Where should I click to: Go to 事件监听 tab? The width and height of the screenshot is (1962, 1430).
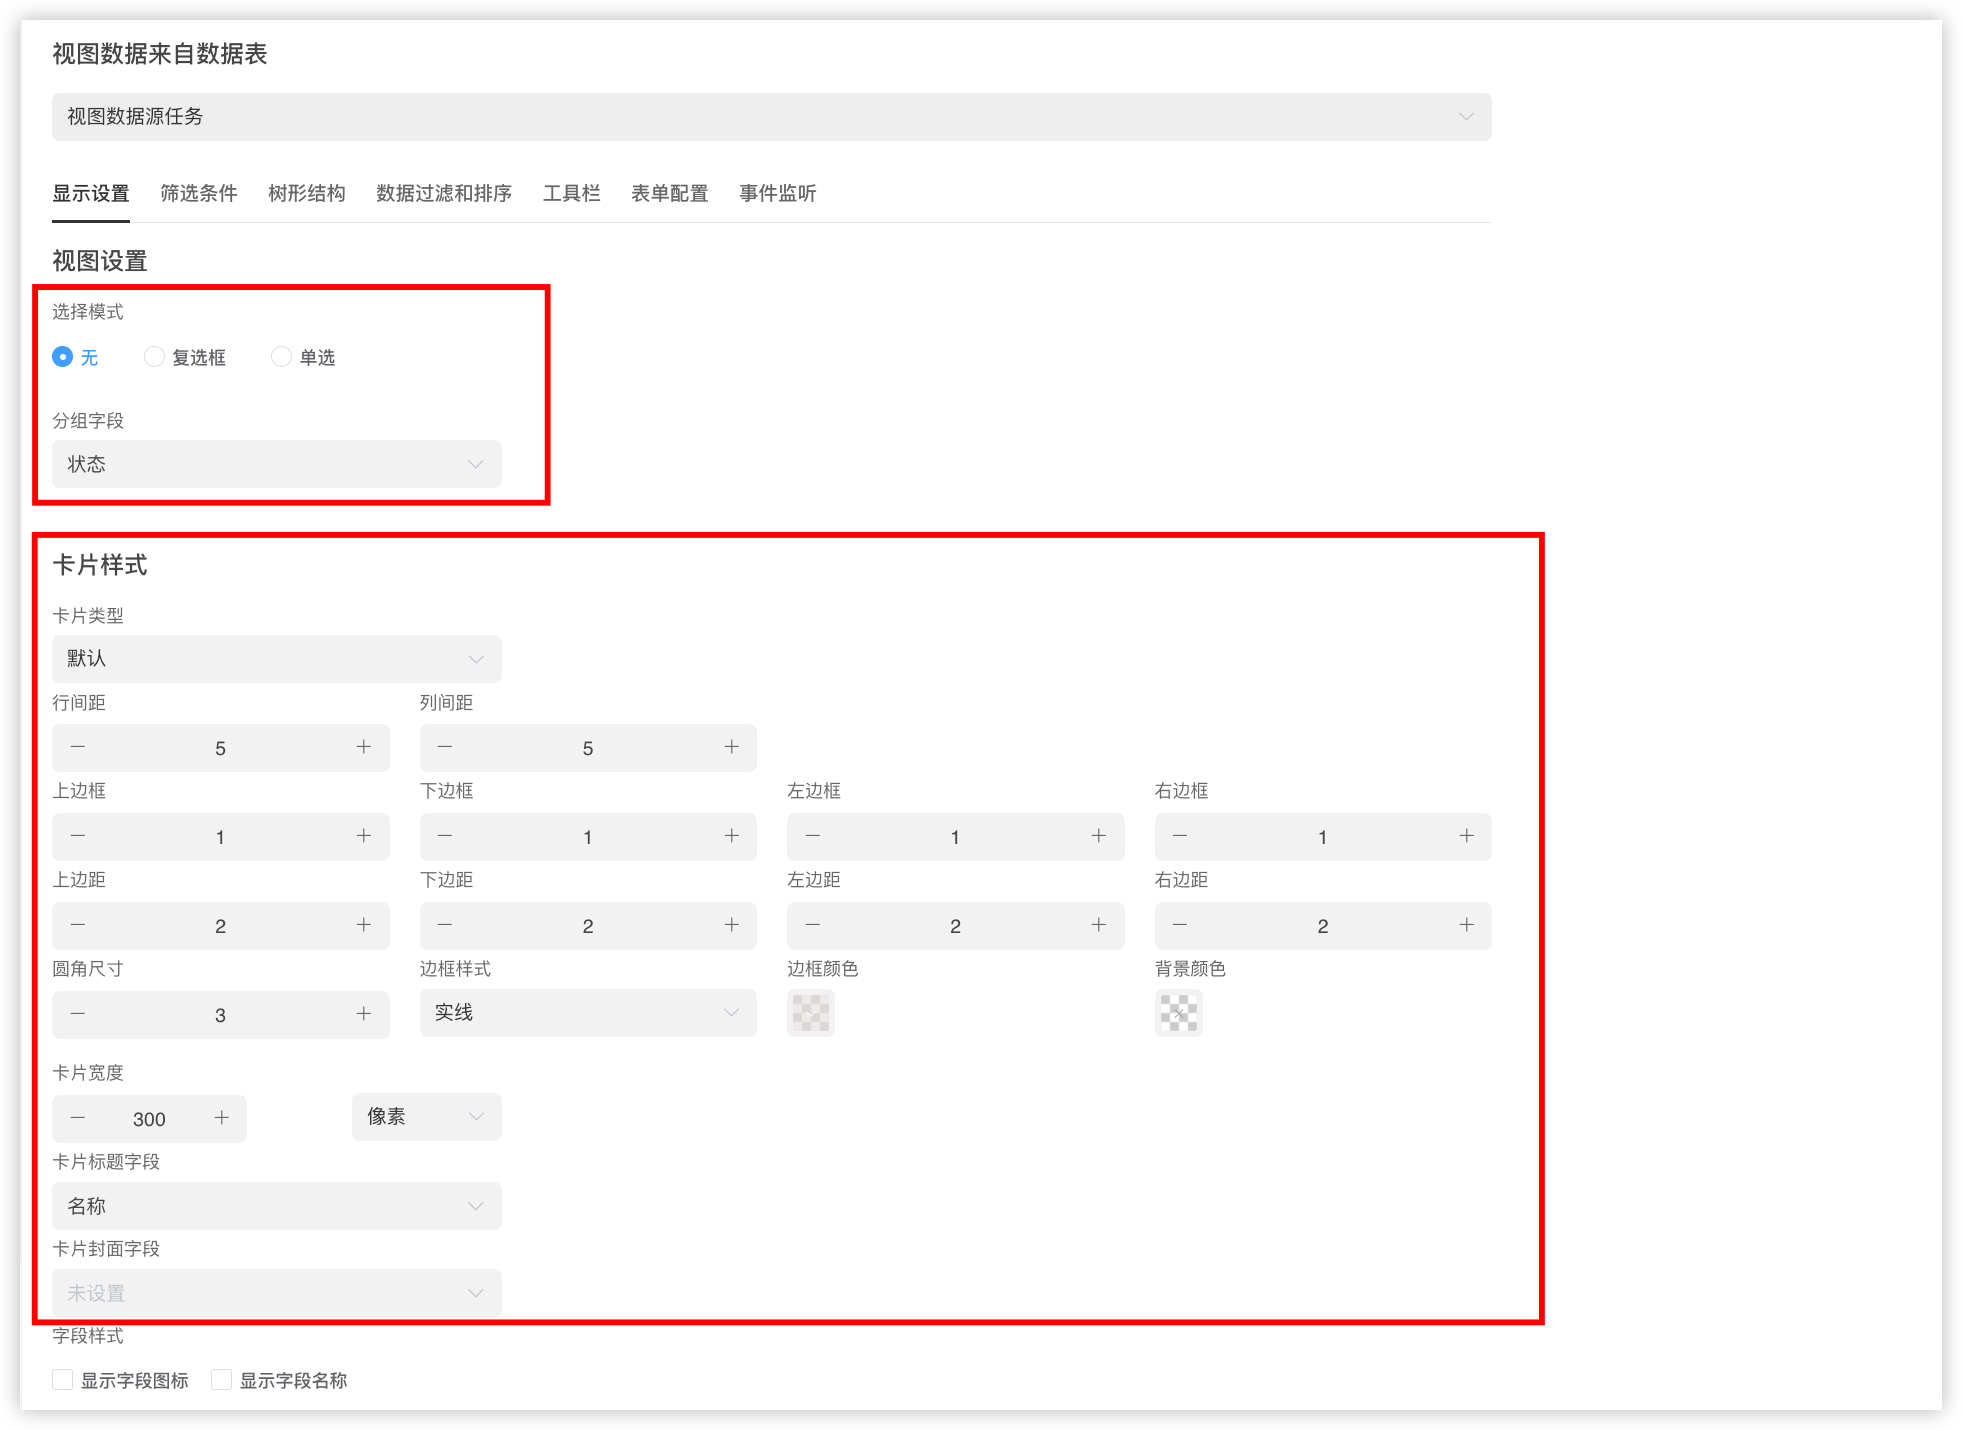click(777, 193)
